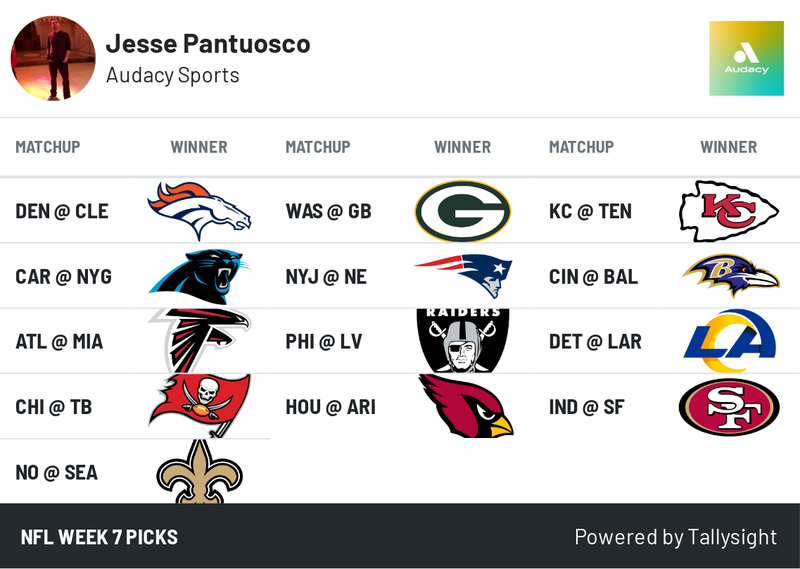Select the DEN @ CLE matchup
The width and height of the screenshot is (800, 569).
(62, 211)
